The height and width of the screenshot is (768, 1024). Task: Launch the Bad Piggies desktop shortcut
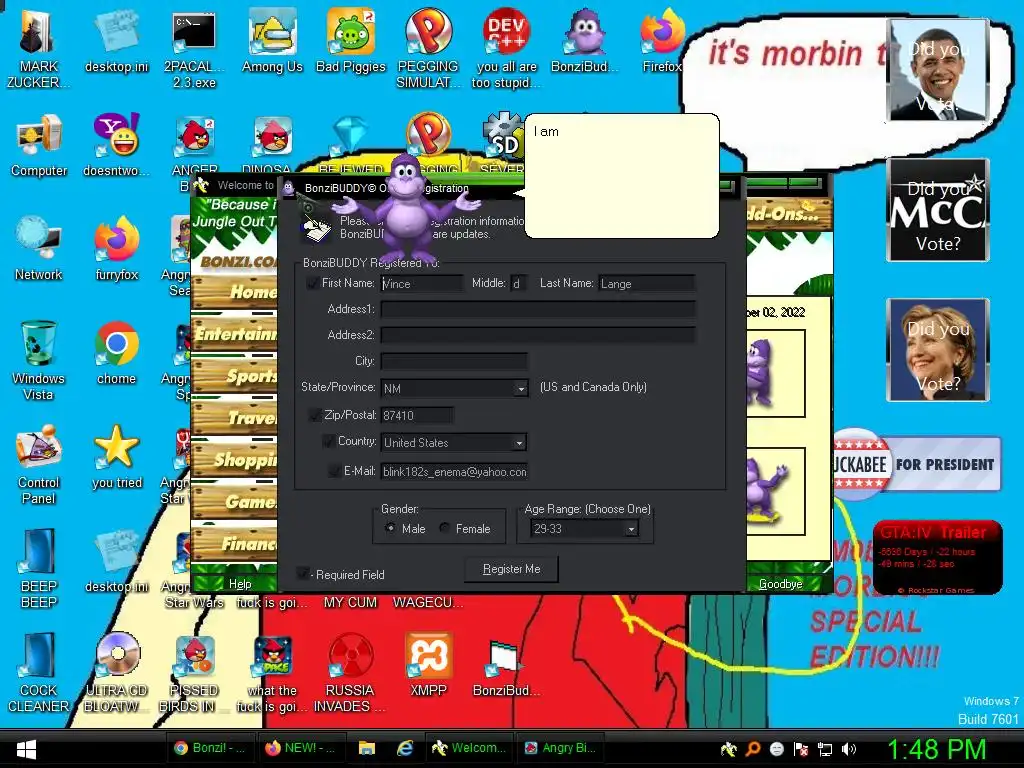(x=351, y=41)
